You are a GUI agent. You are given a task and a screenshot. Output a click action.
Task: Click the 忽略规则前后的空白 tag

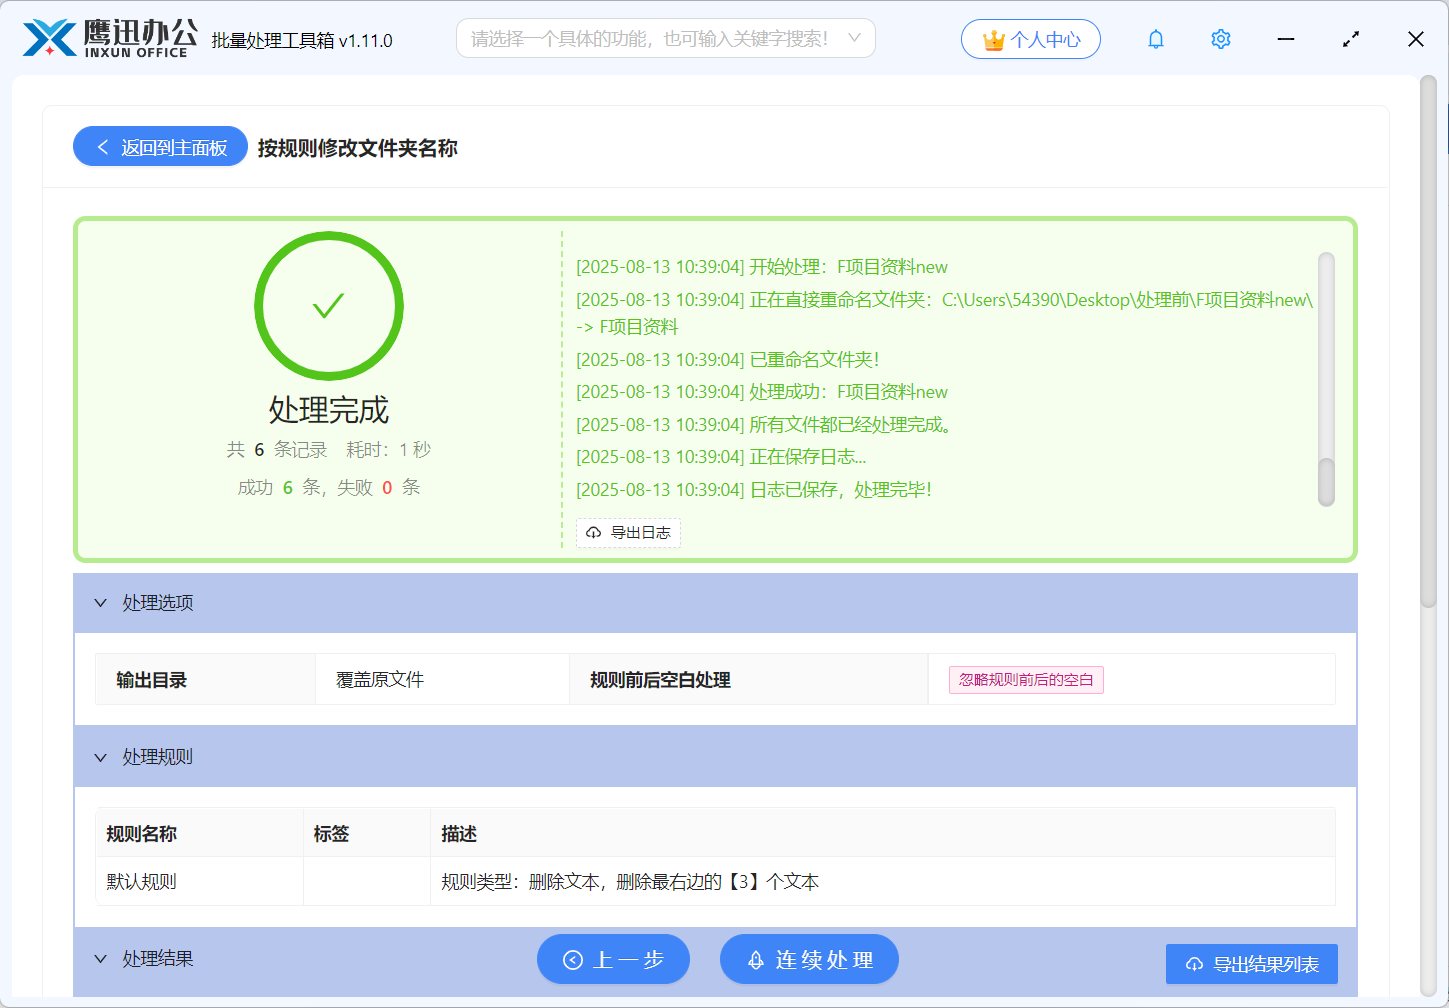(x=1026, y=680)
